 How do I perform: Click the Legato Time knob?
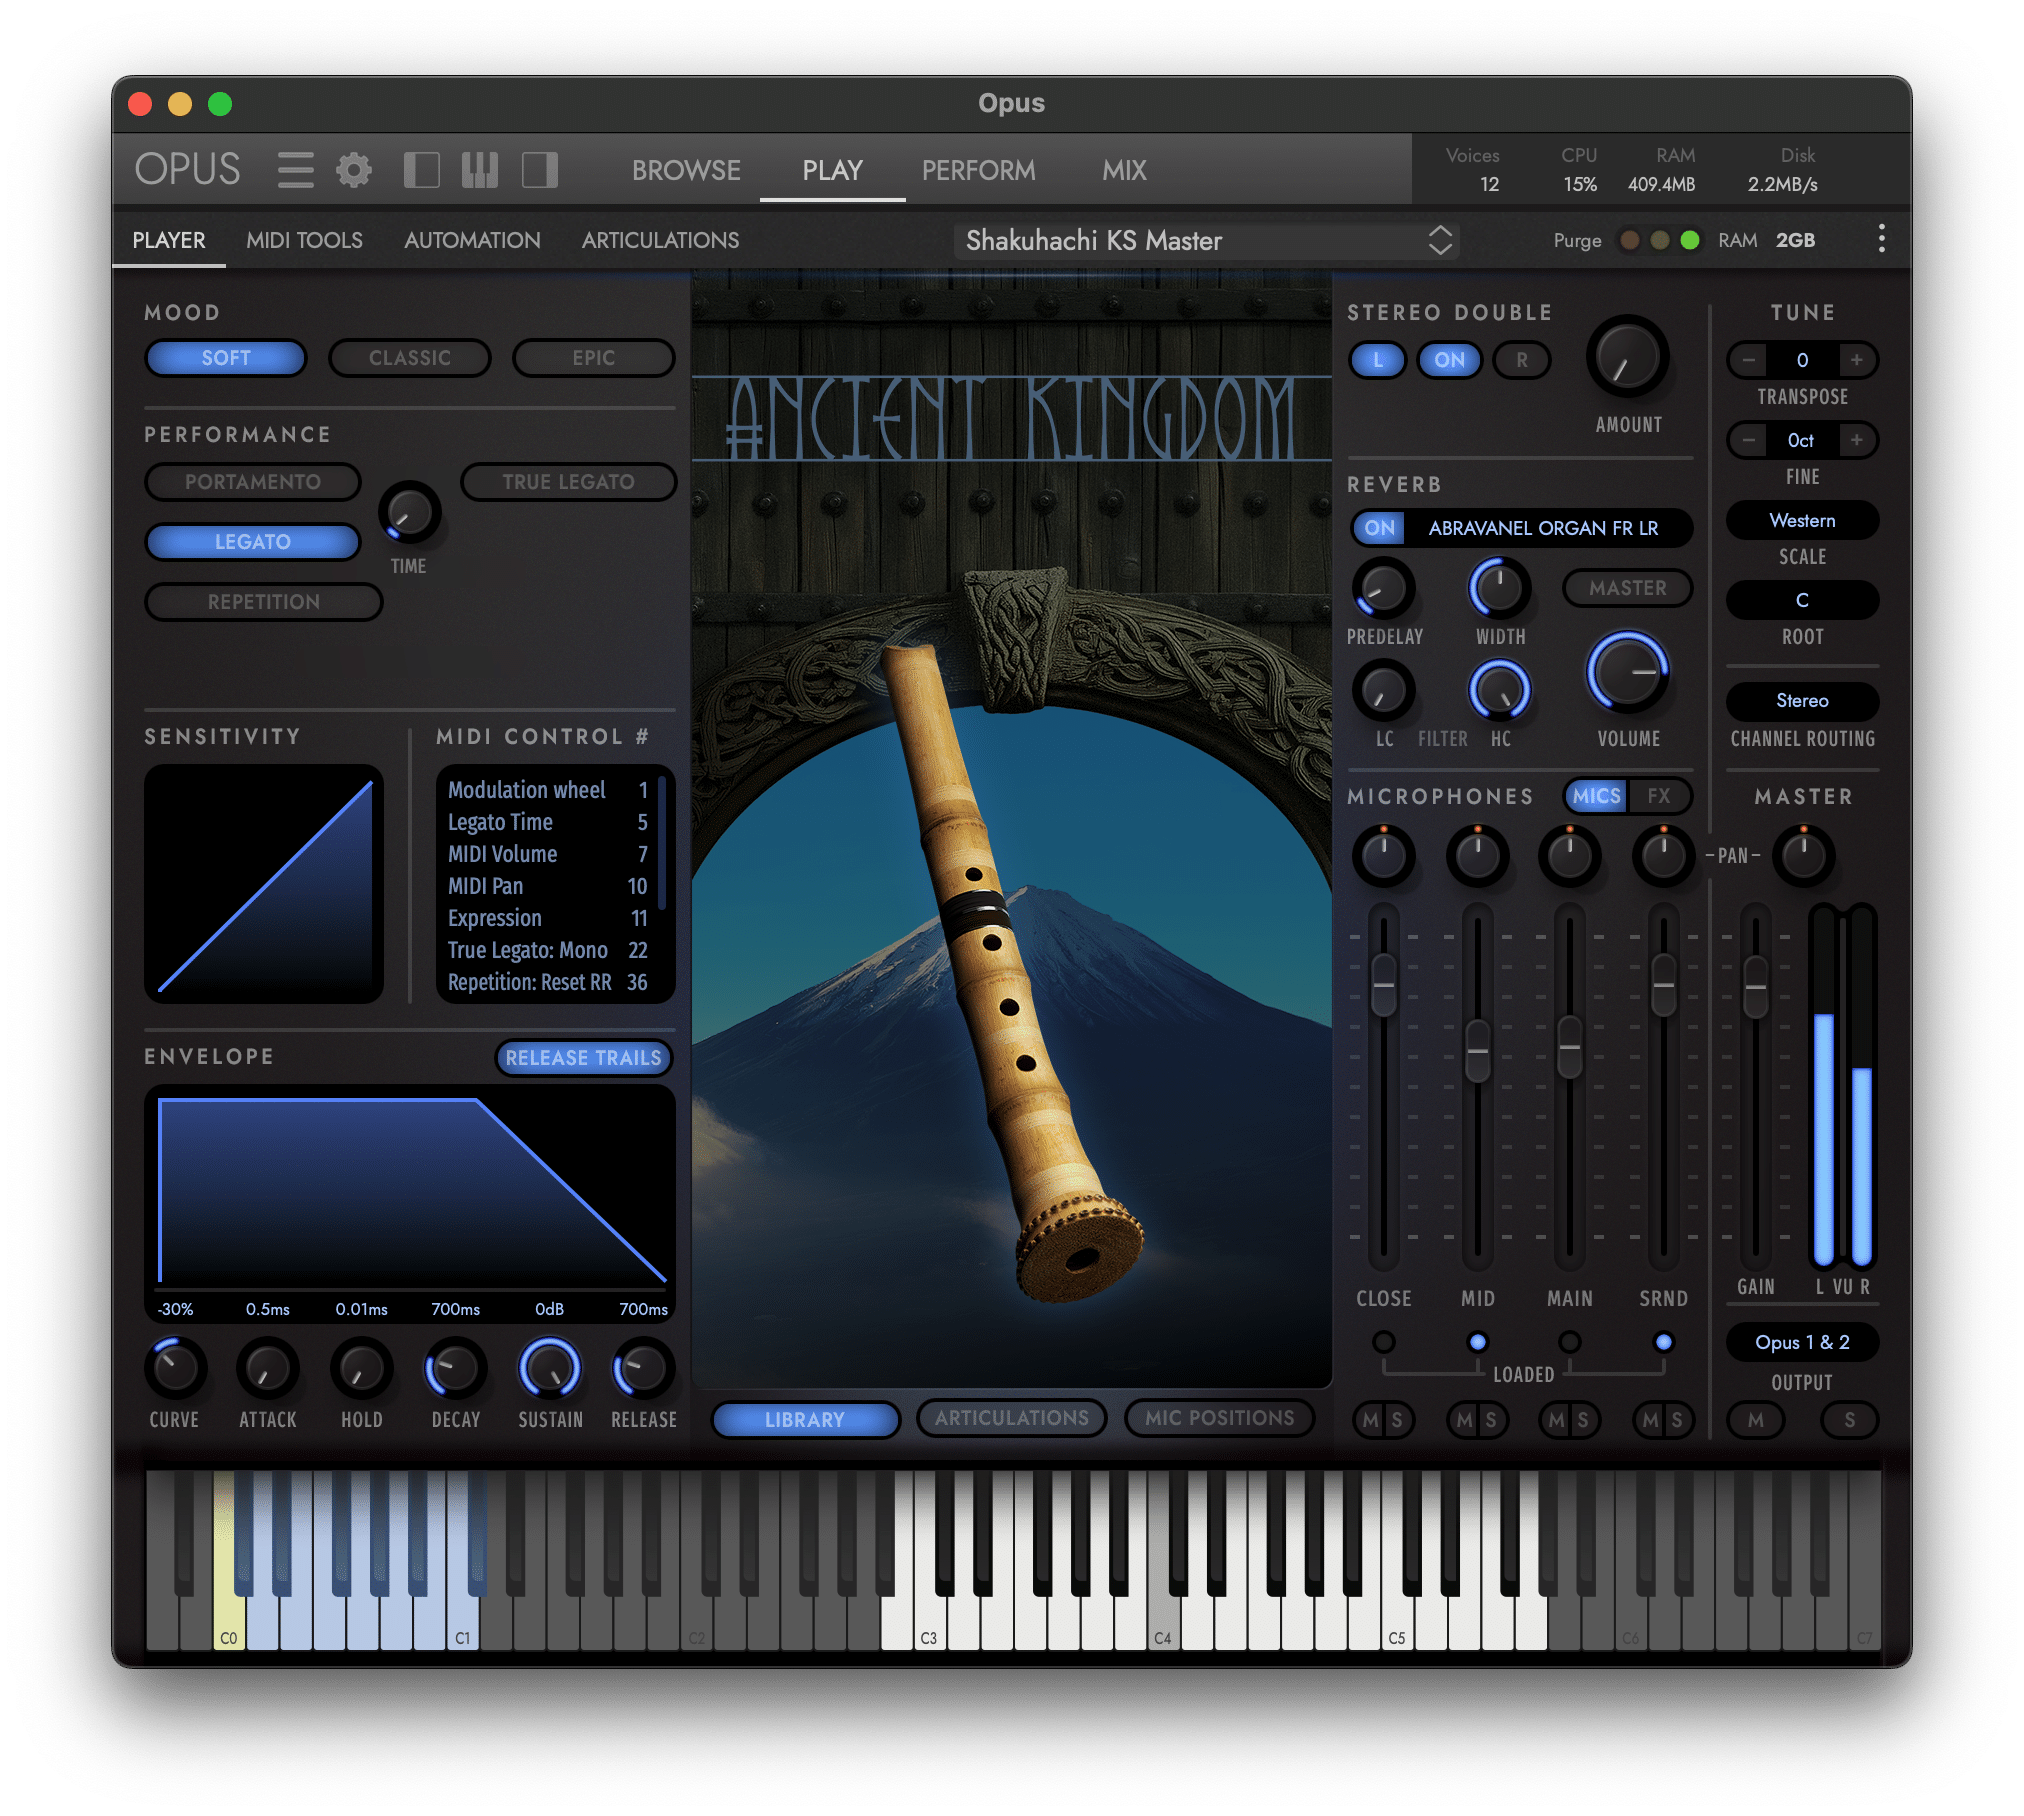[x=409, y=512]
